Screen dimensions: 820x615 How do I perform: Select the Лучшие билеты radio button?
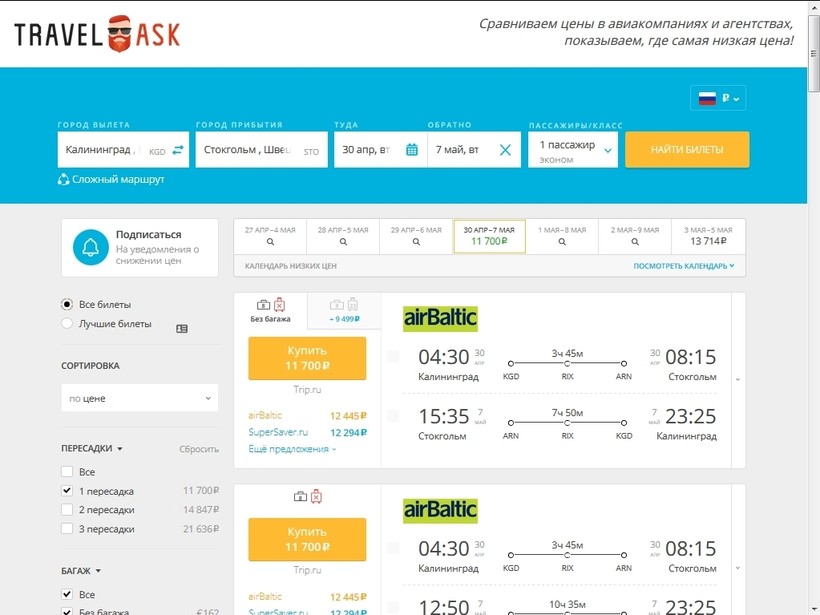coord(67,324)
